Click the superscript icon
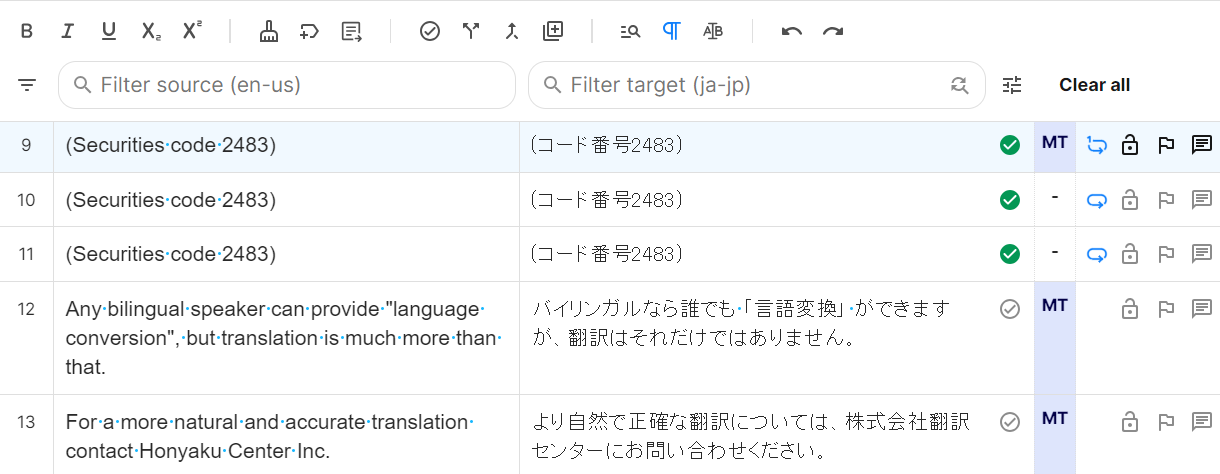 click(192, 31)
